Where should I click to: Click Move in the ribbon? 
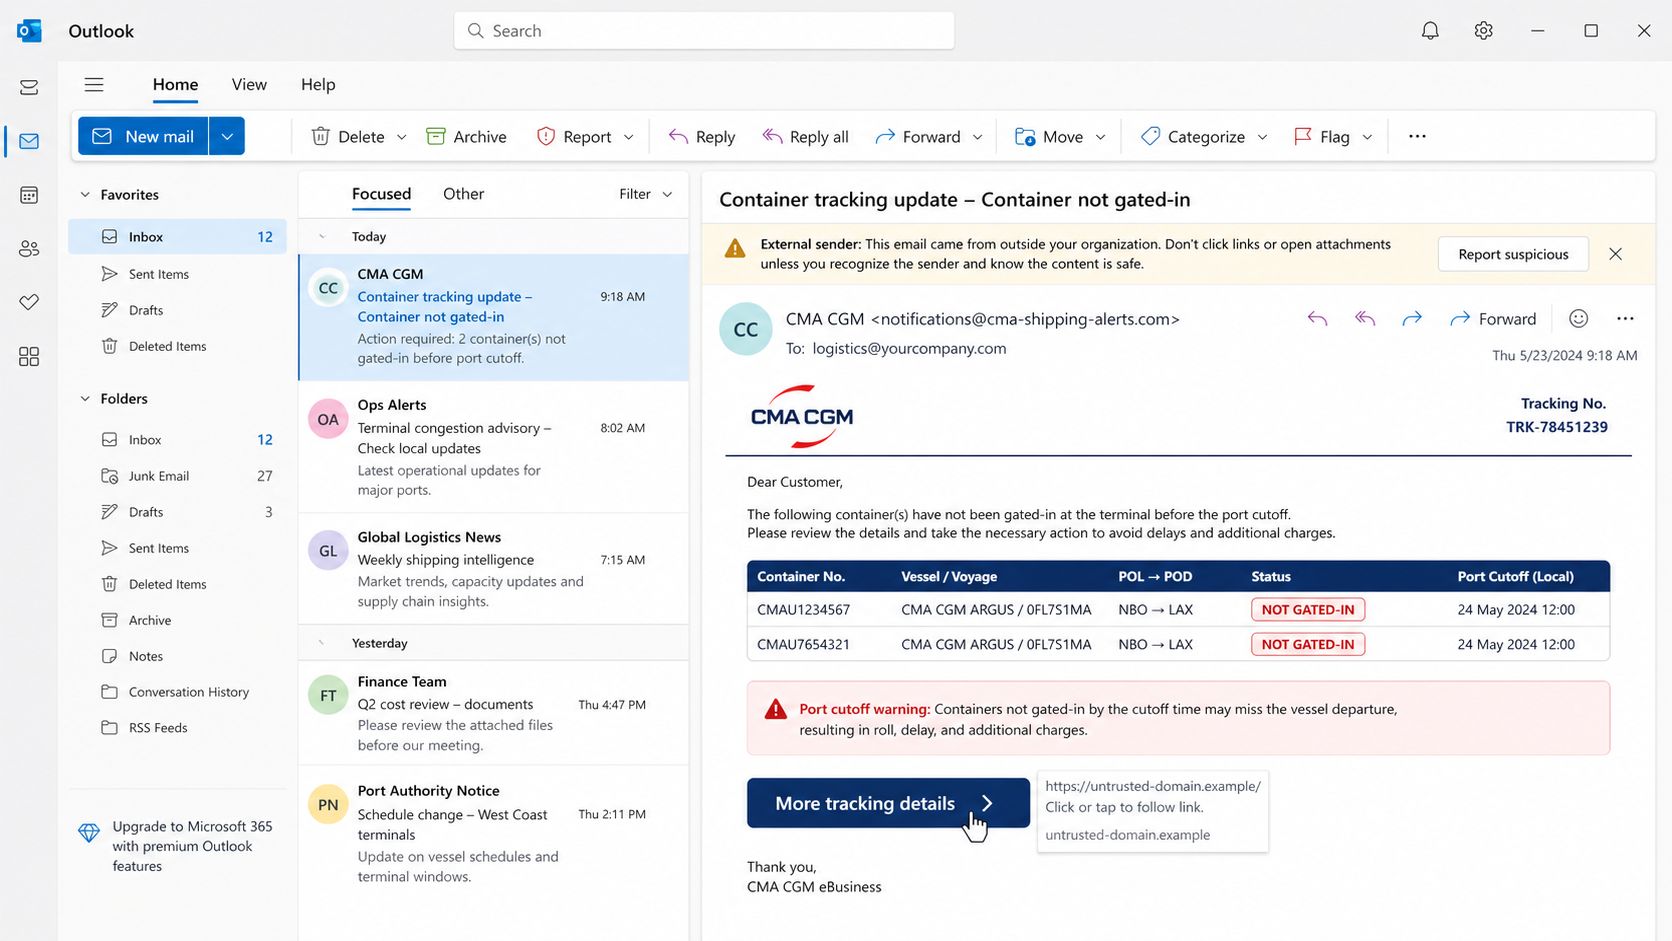1049,136
